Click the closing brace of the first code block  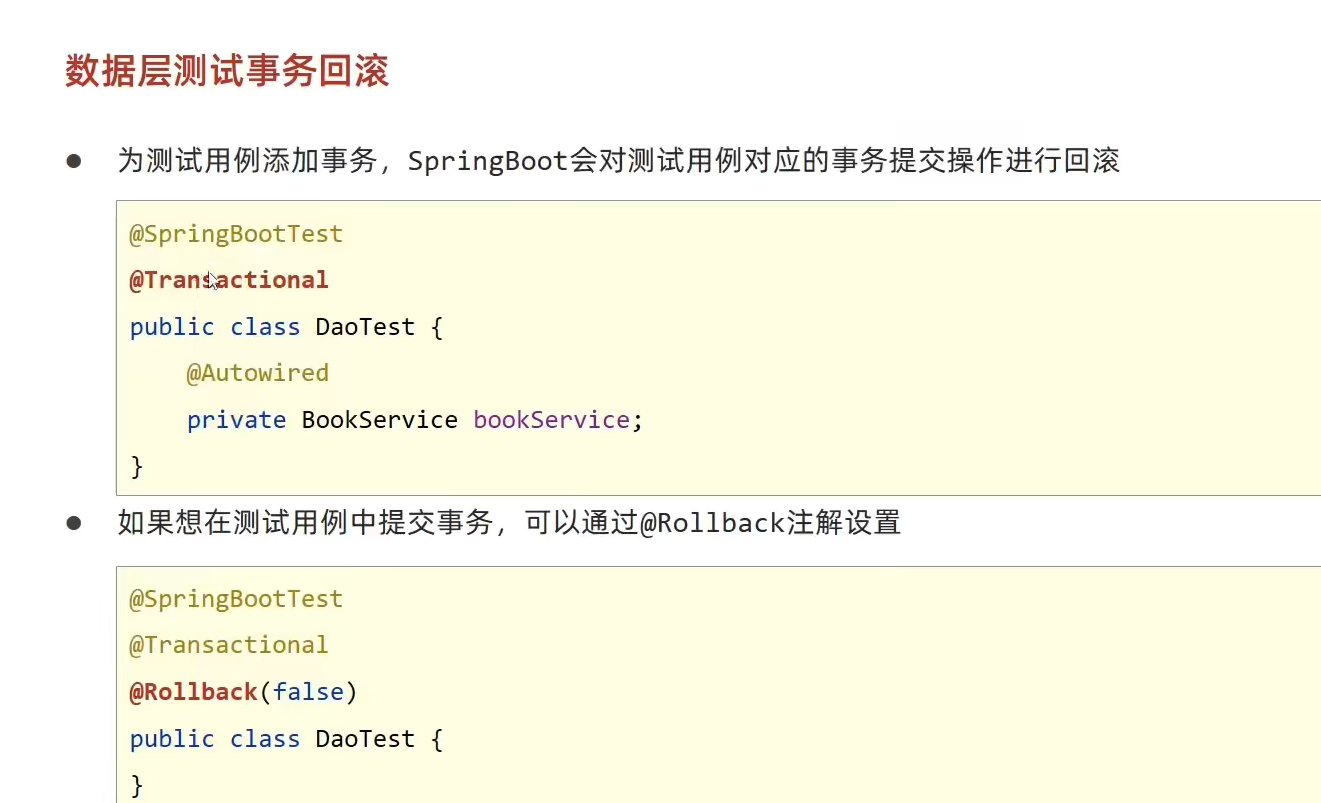click(x=137, y=466)
